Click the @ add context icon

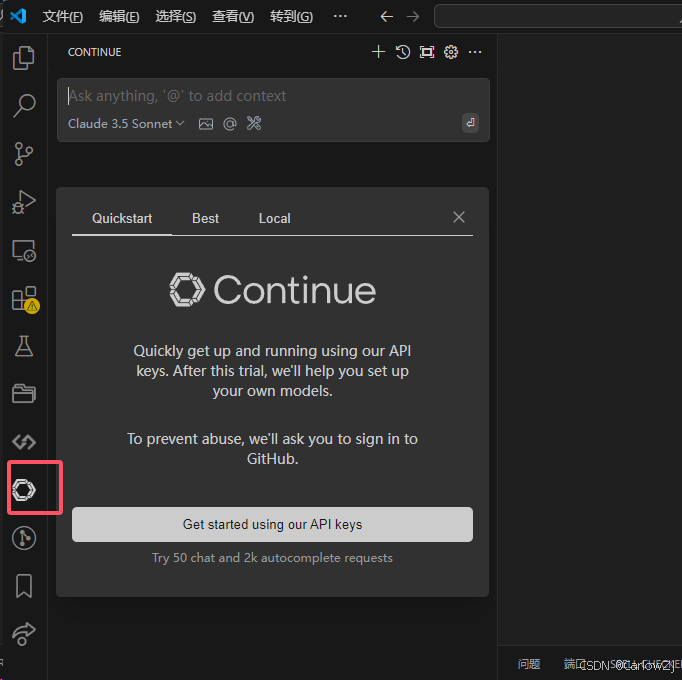[x=230, y=124]
